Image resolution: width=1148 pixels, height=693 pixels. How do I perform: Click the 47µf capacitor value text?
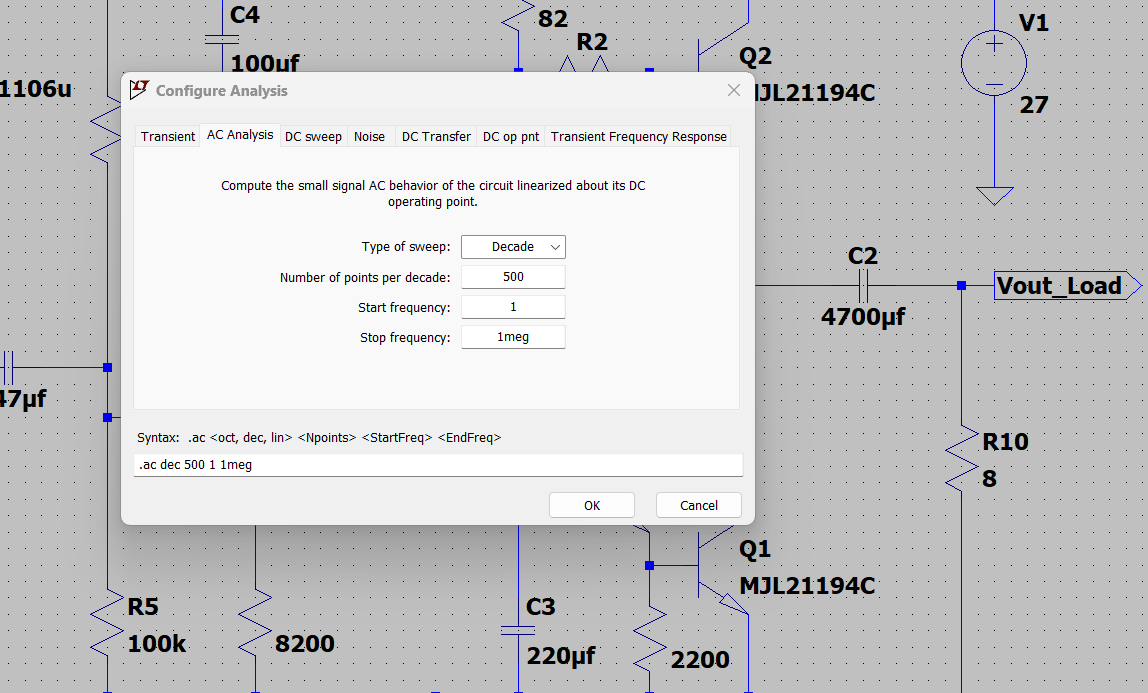23,399
